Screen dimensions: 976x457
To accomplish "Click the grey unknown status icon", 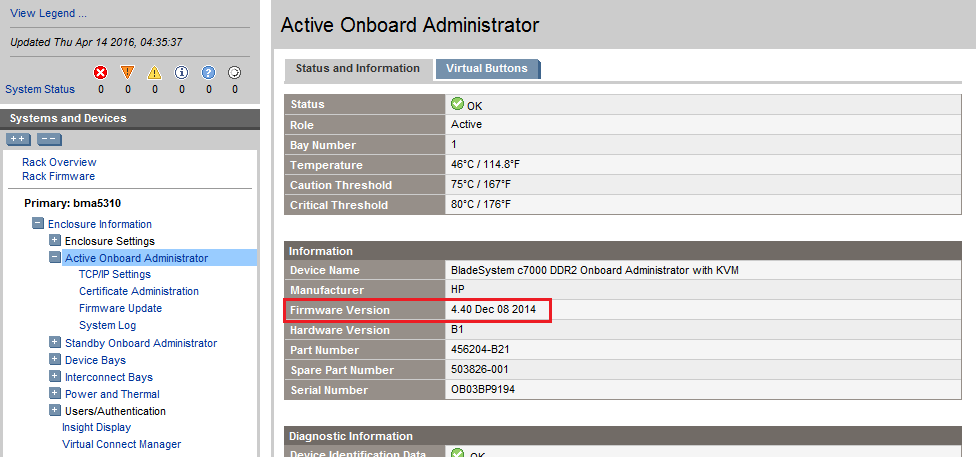I will 235,73.
